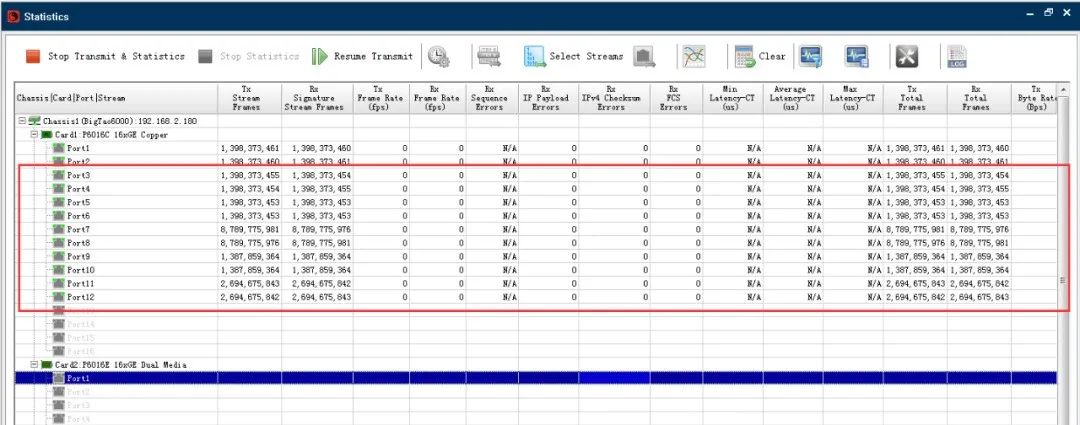Click Resume Transmit in the toolbar

362,57
